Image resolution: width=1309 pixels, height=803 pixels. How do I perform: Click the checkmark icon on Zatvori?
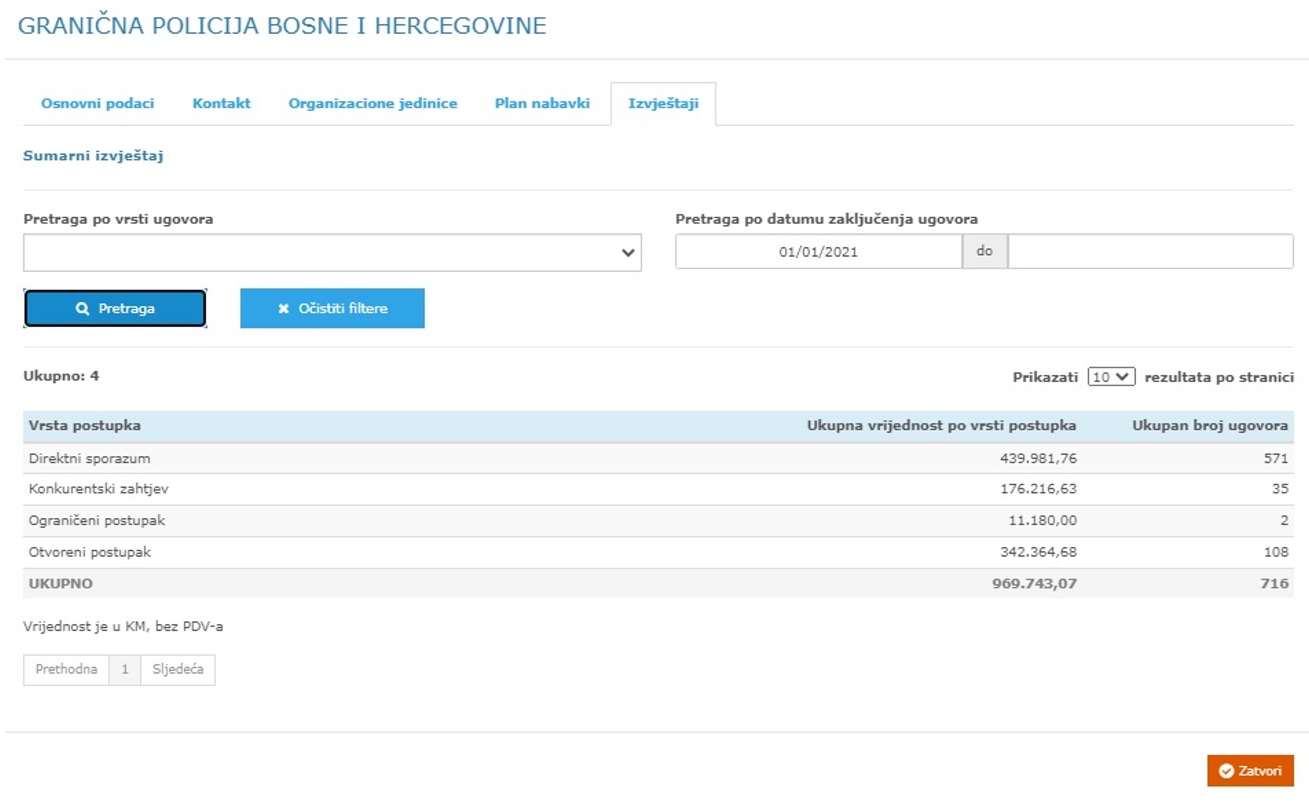1226,771
